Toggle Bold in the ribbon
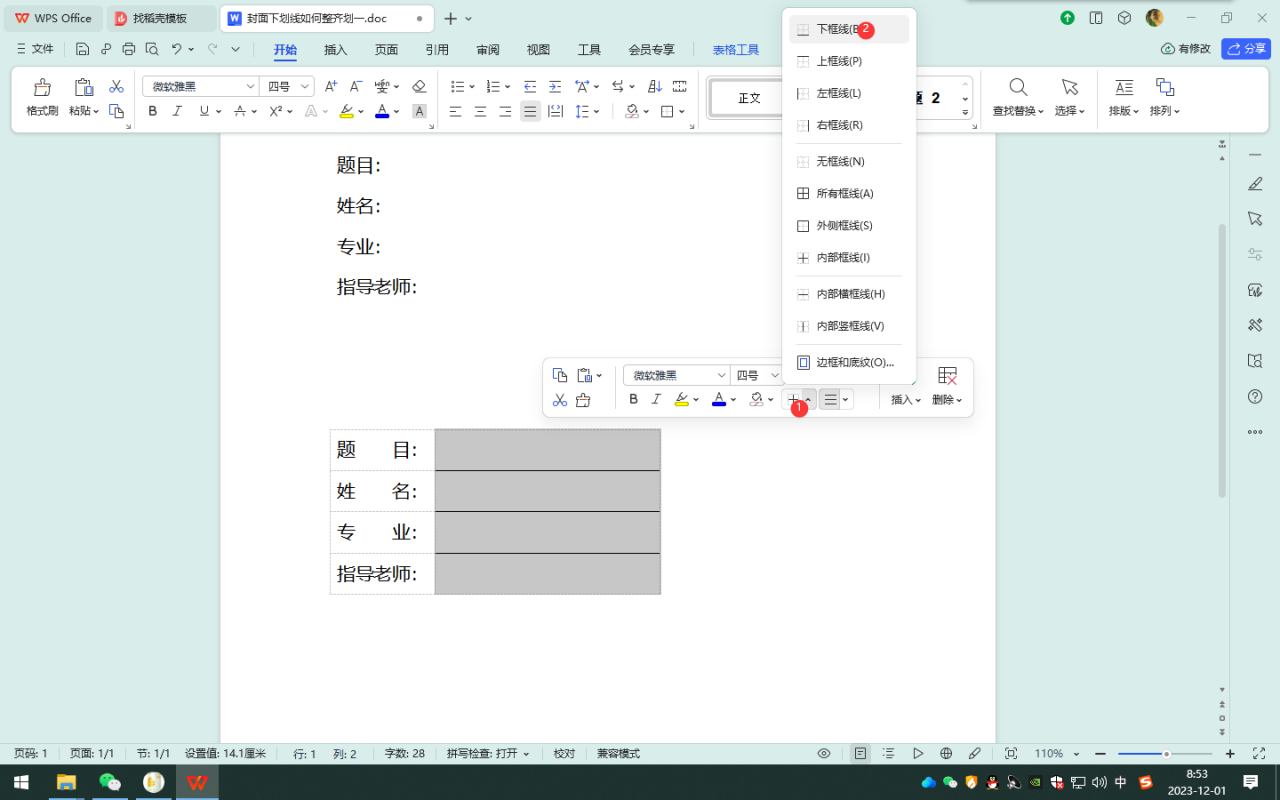 pyautogui.click(x=153, y=112)
